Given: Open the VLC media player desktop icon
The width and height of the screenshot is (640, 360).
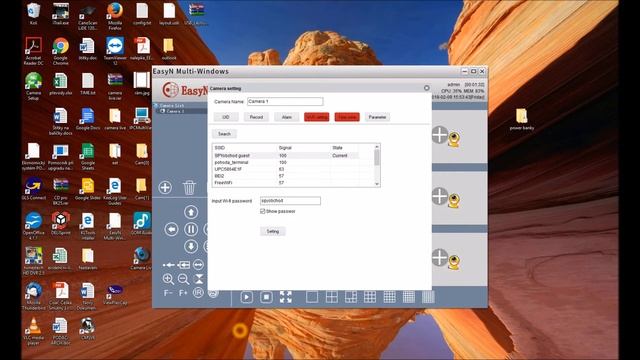Looking at the screenshot, I should coord(33,331).
